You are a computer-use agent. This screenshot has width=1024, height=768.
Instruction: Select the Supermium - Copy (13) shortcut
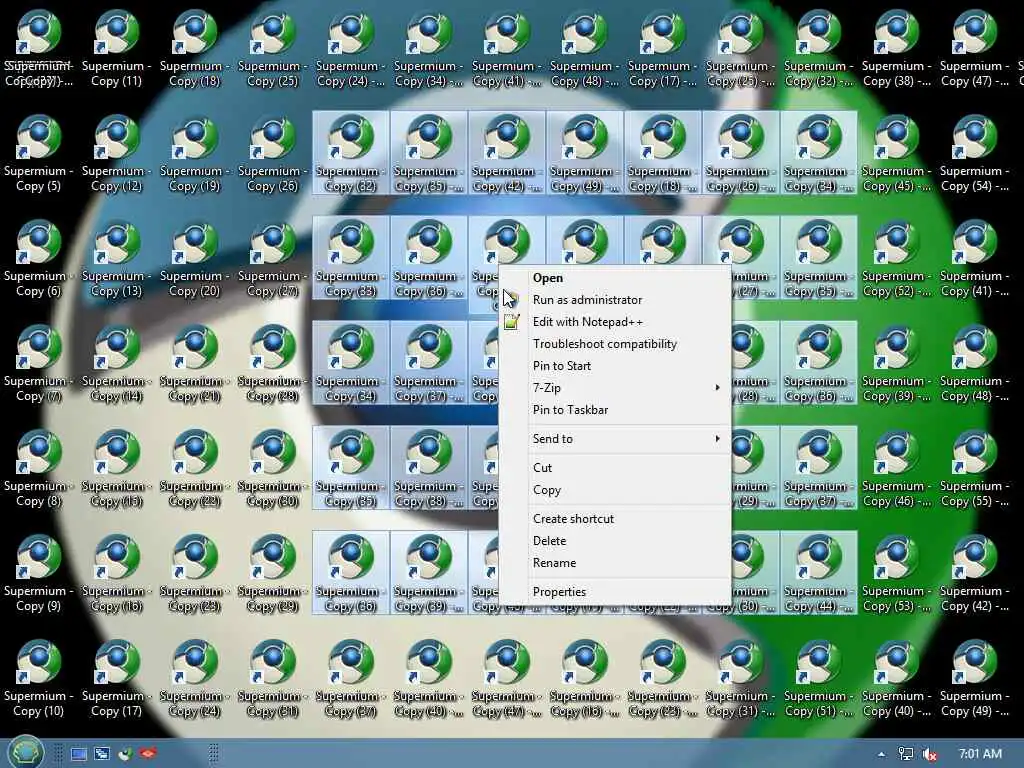click(116, 259)
